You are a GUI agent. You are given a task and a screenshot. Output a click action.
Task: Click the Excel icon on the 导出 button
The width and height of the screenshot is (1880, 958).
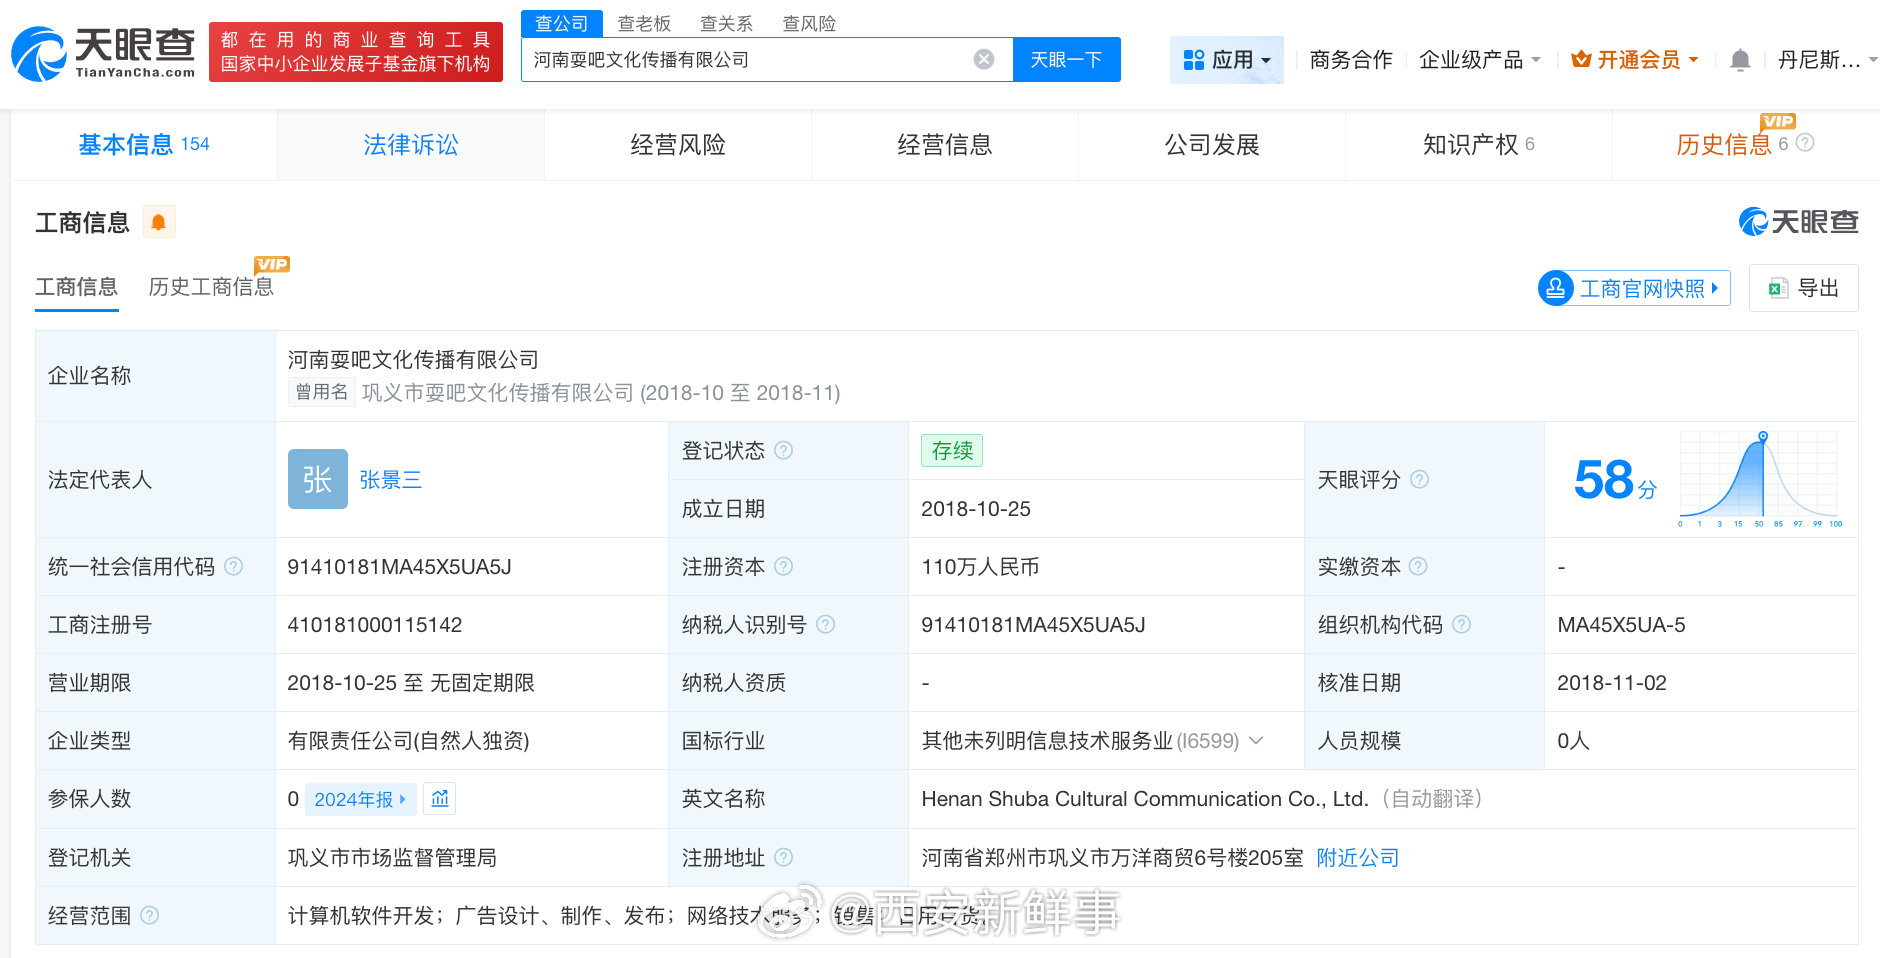pyautogui.click(x=1779, y=288)
